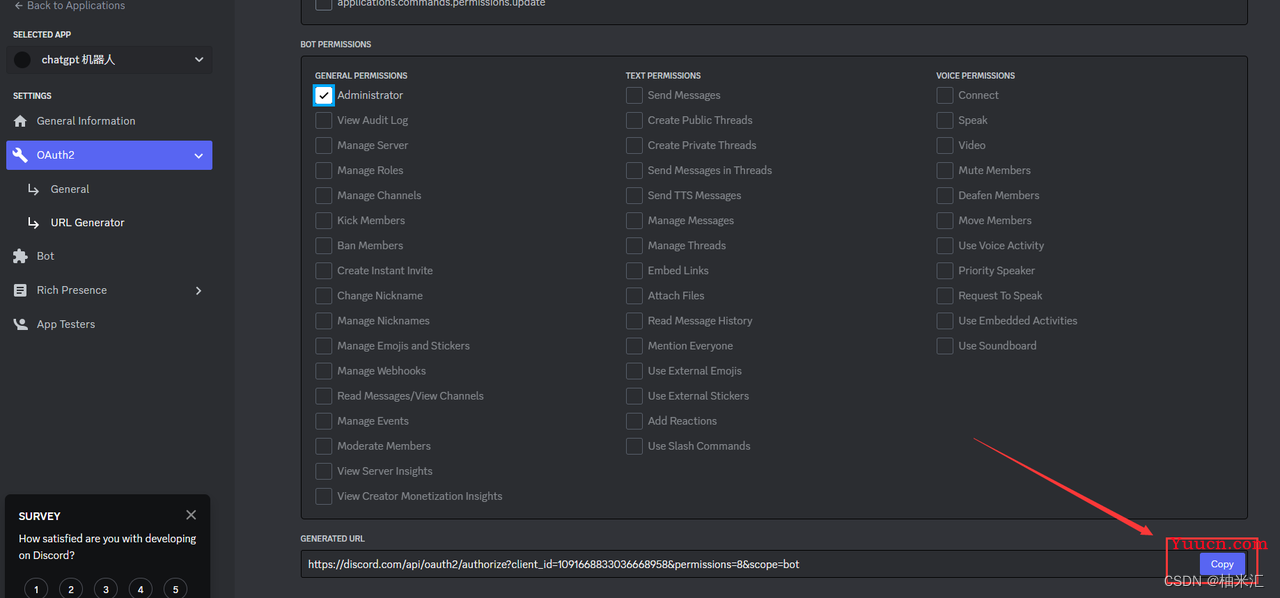Open the selected app dropdown
This screenshot has width=1280, height=598.
click(109, 60)
